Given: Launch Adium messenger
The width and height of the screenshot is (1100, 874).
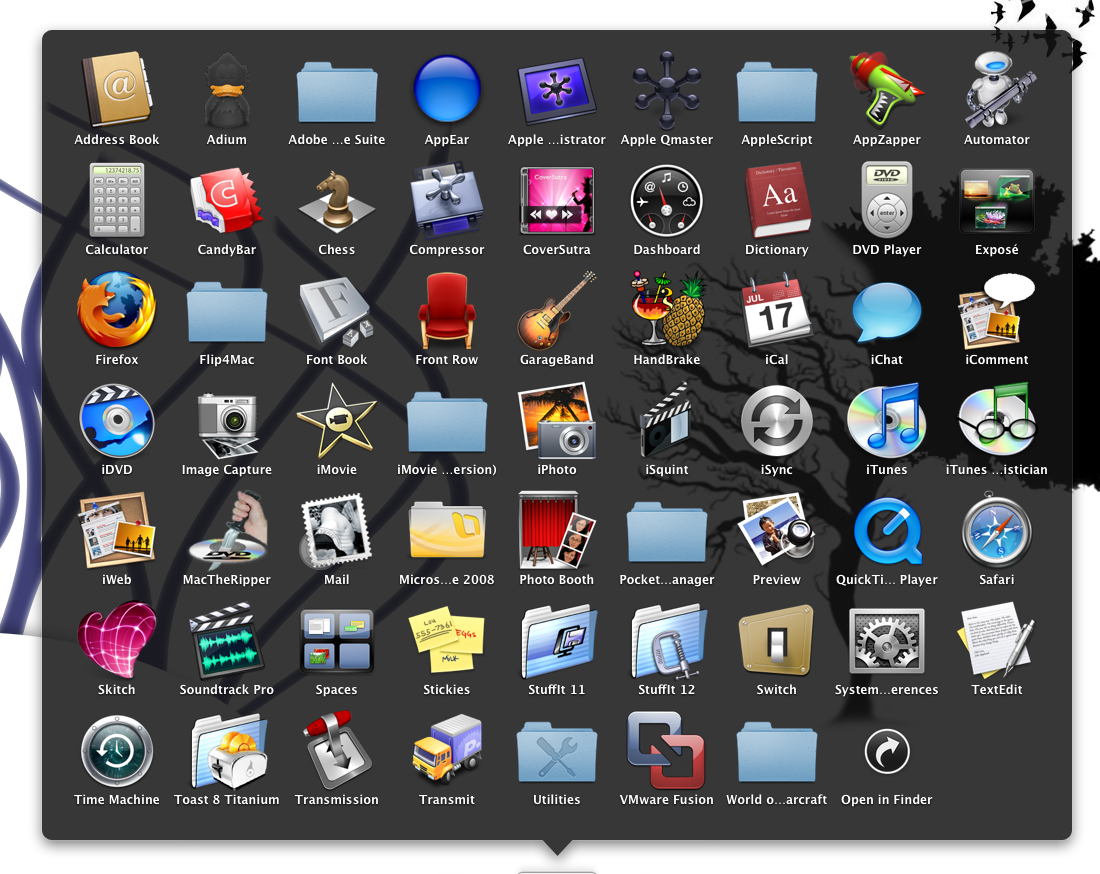Looking at the screenshot, I should click(x=227, y=90).
